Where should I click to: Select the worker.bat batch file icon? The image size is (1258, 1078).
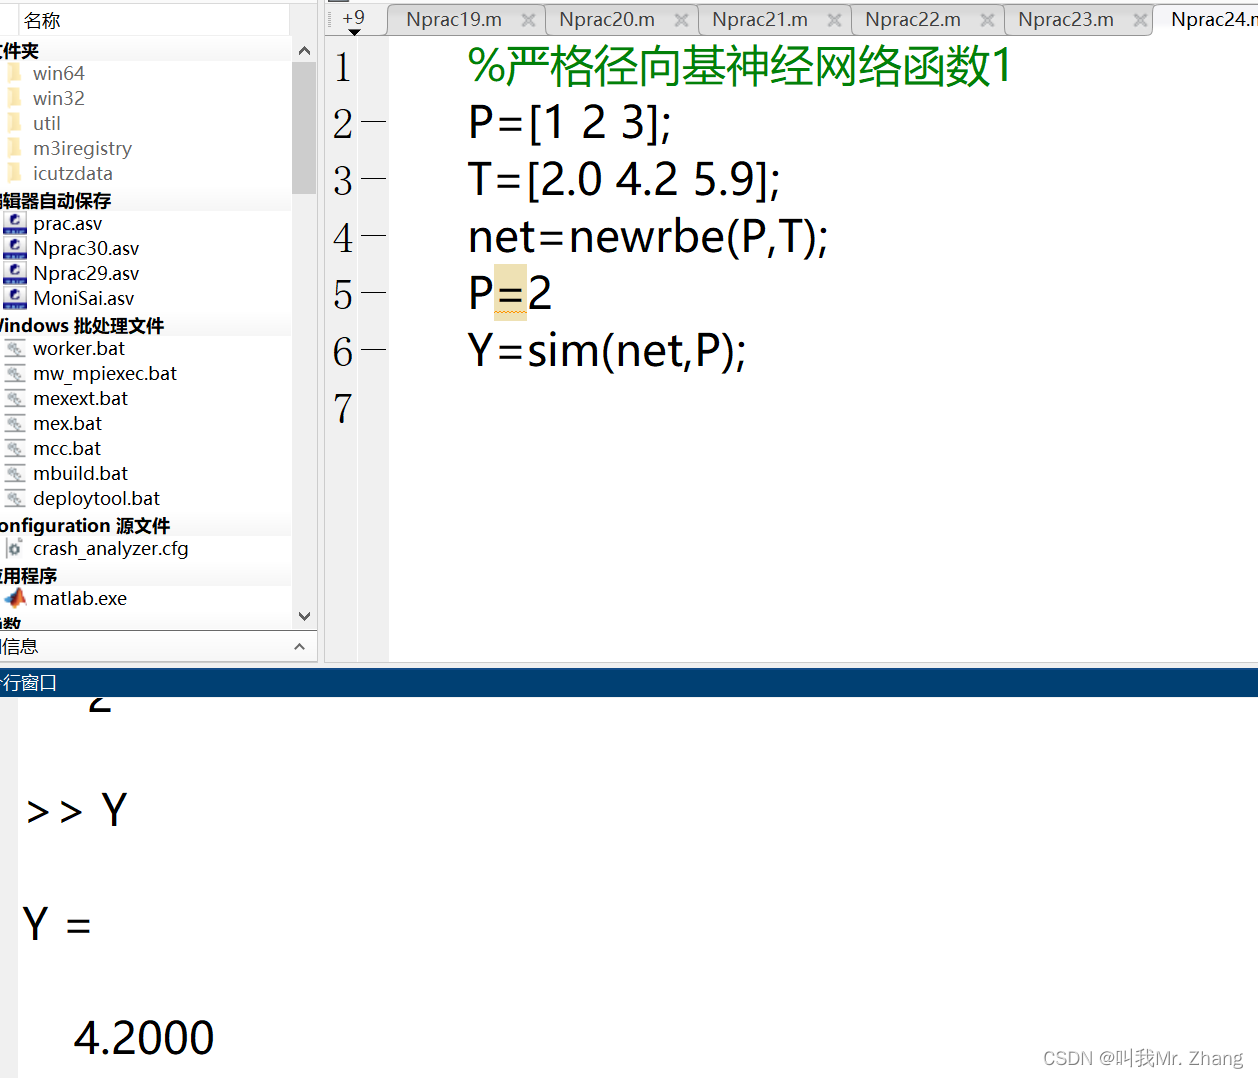[16, 348]
